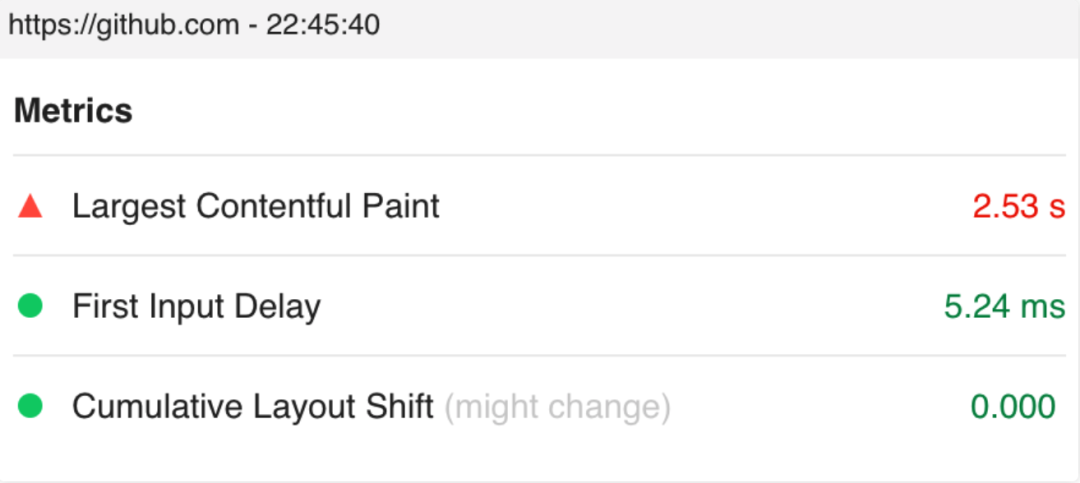Click the 0.000 layout shift score
Image resolution: width=1080 pixels, height=483 pixels.
(1012, 407)
